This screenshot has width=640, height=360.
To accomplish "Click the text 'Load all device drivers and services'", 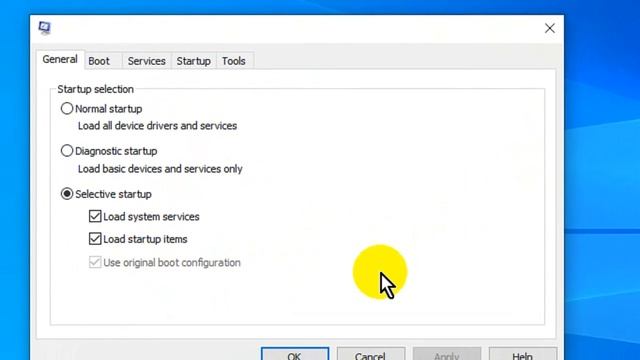I will (x=157, y=126).
